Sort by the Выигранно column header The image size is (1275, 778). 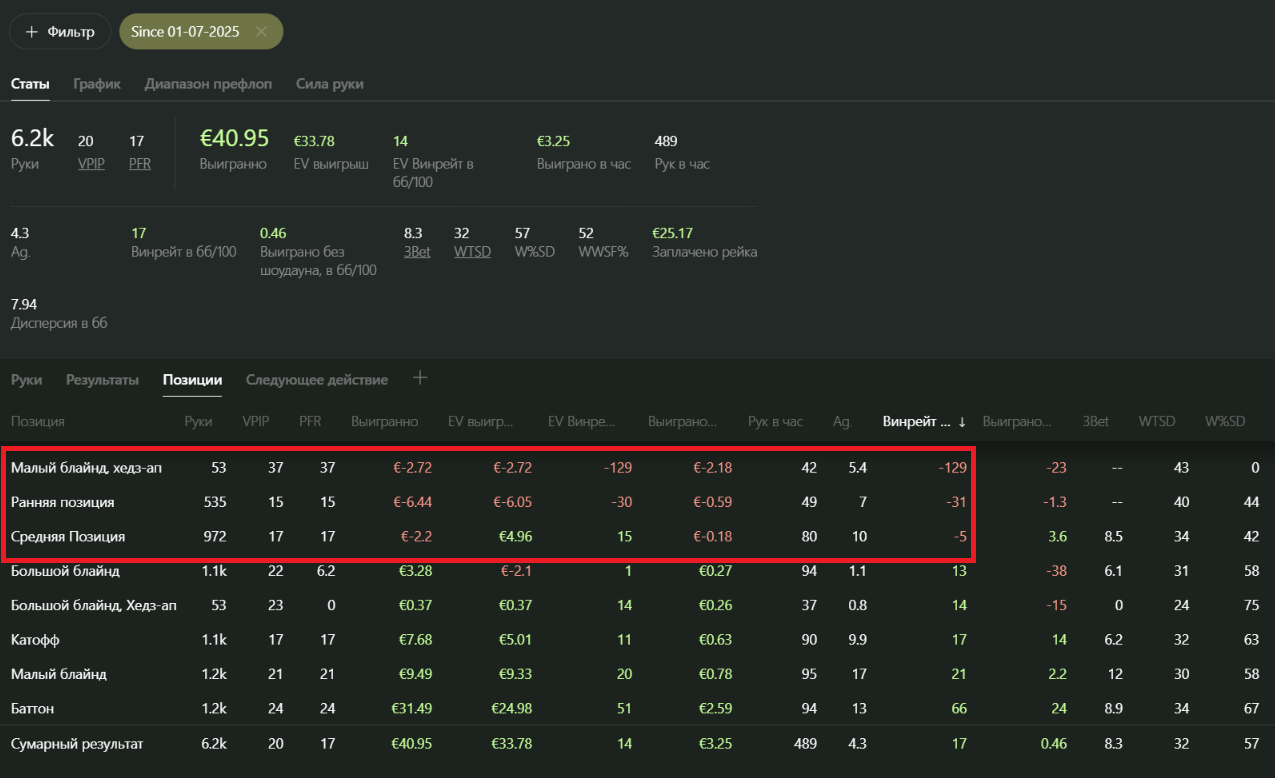(385, 422)
